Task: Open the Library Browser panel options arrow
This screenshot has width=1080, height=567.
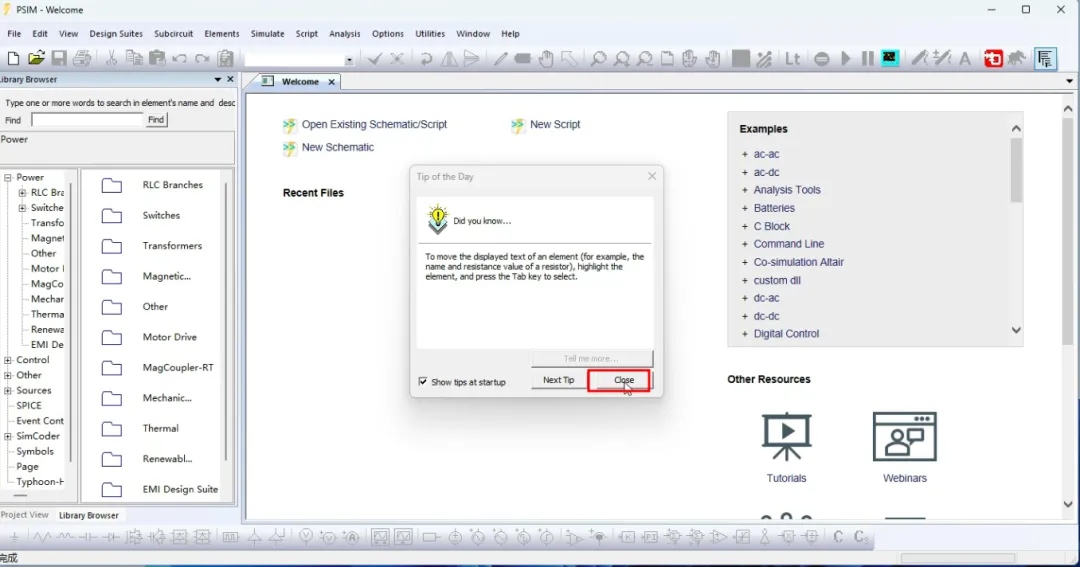Action: click(x=218, y=80)
